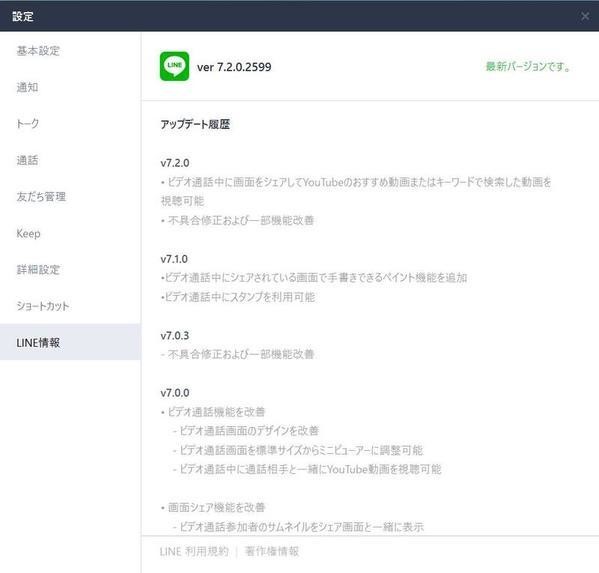The width and height of the screenshot is (599, 573).
Task: Open the 基本設定 settings section
Action: click(38, 51)
